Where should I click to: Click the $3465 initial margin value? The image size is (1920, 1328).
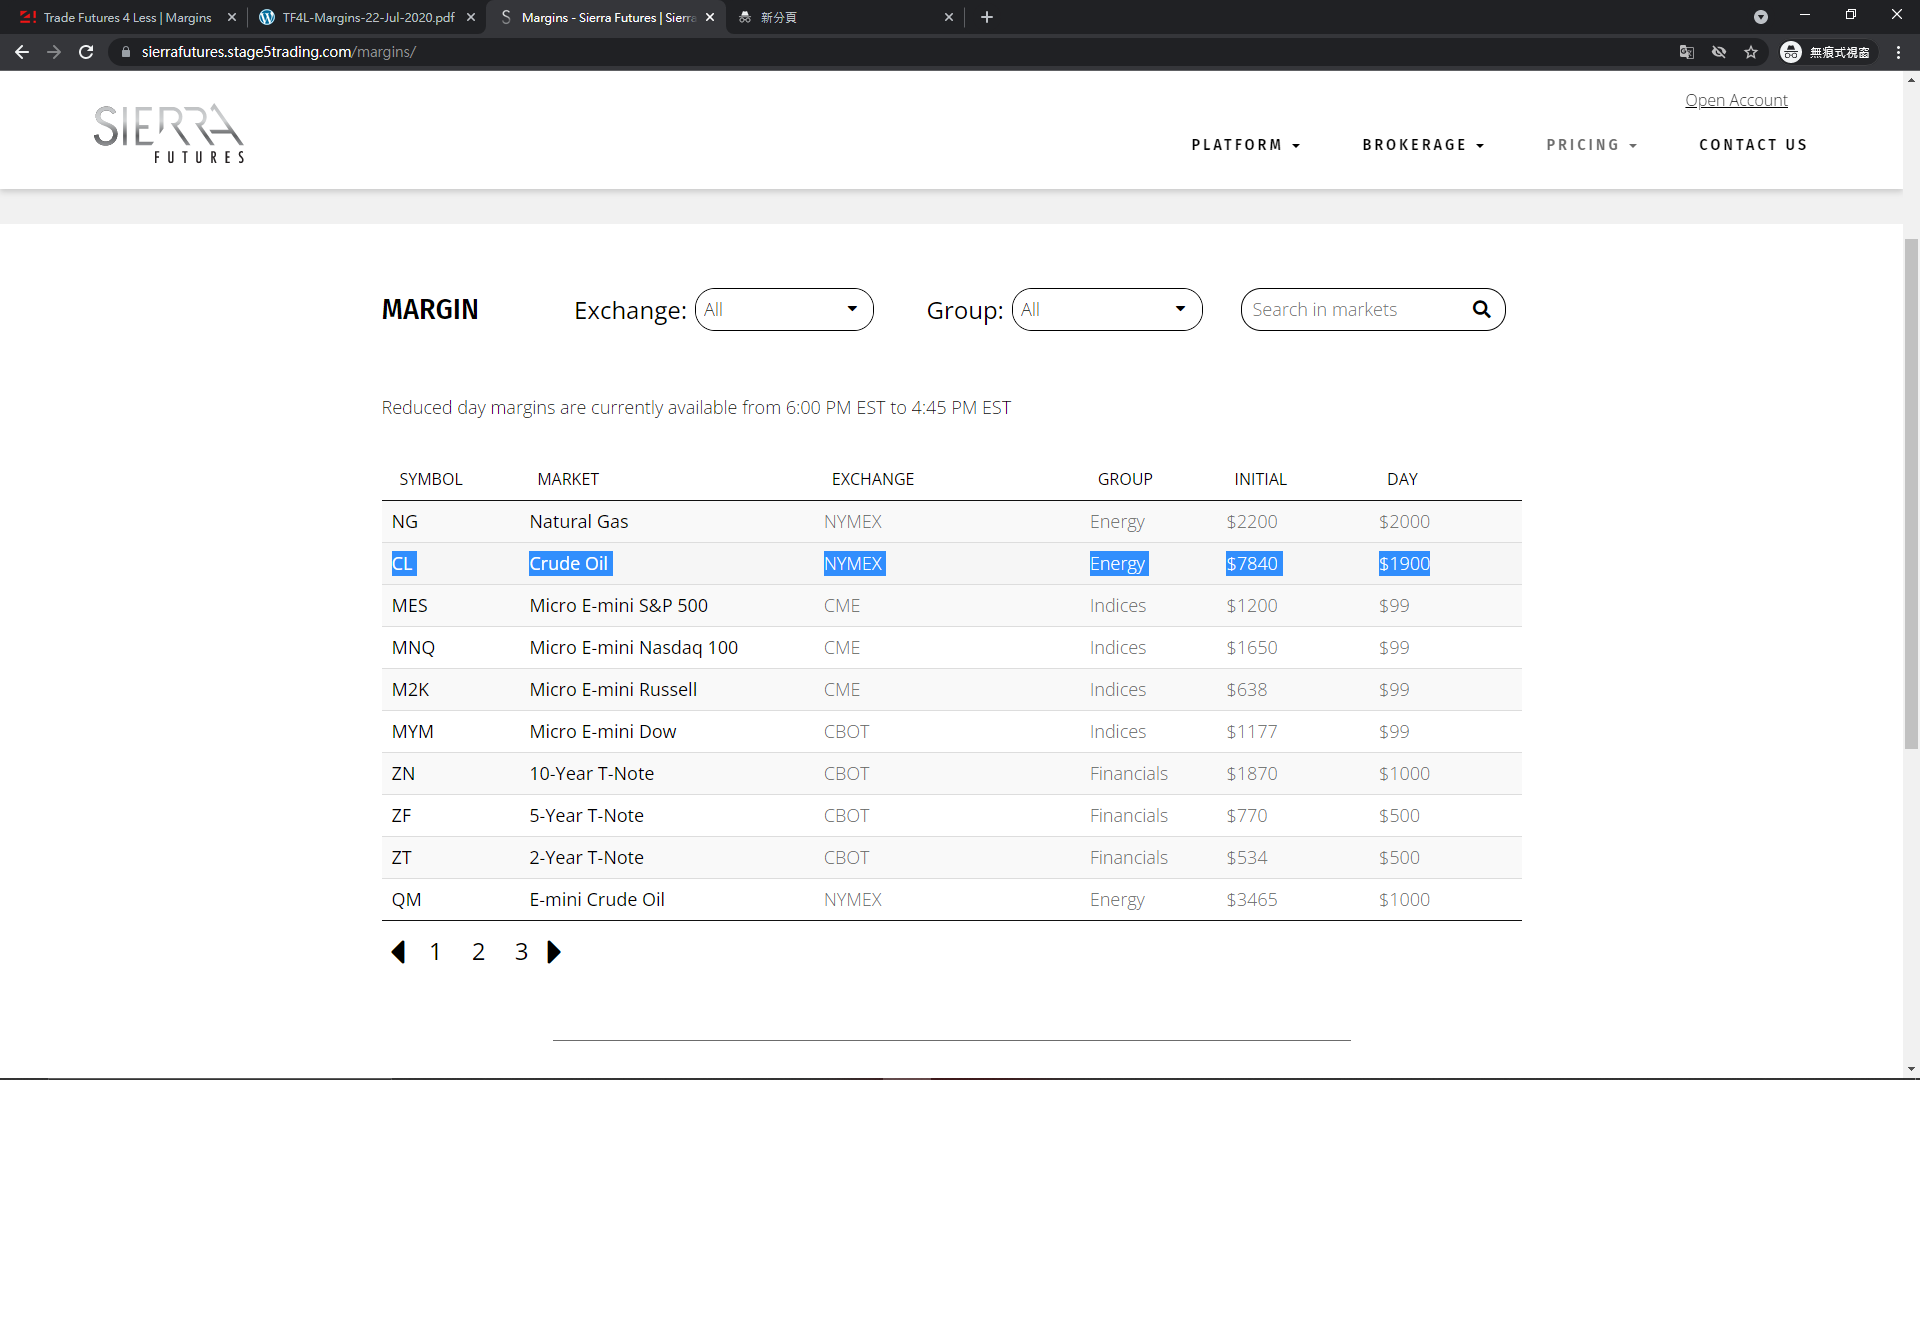click(1252, 900)
